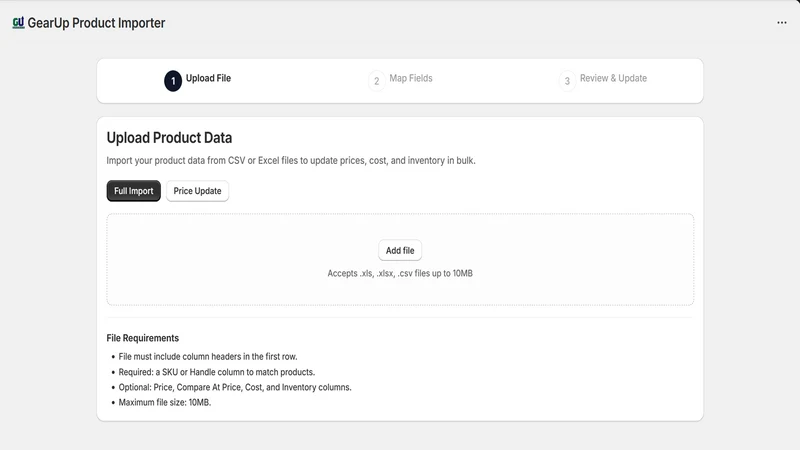This screenshot has width=800, height=450.
Task: Click the step 3 number circle
Action: pos(567,81)
